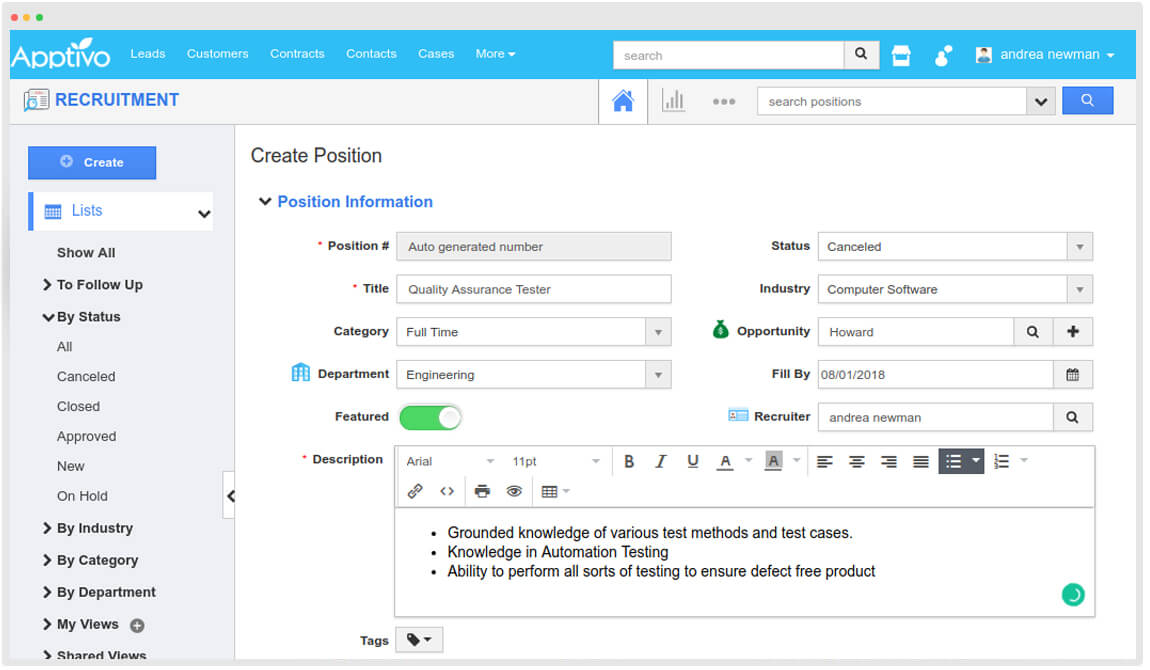1150x670 pixels.
Task: Insert a table into the description
Action: click(549, 491)
